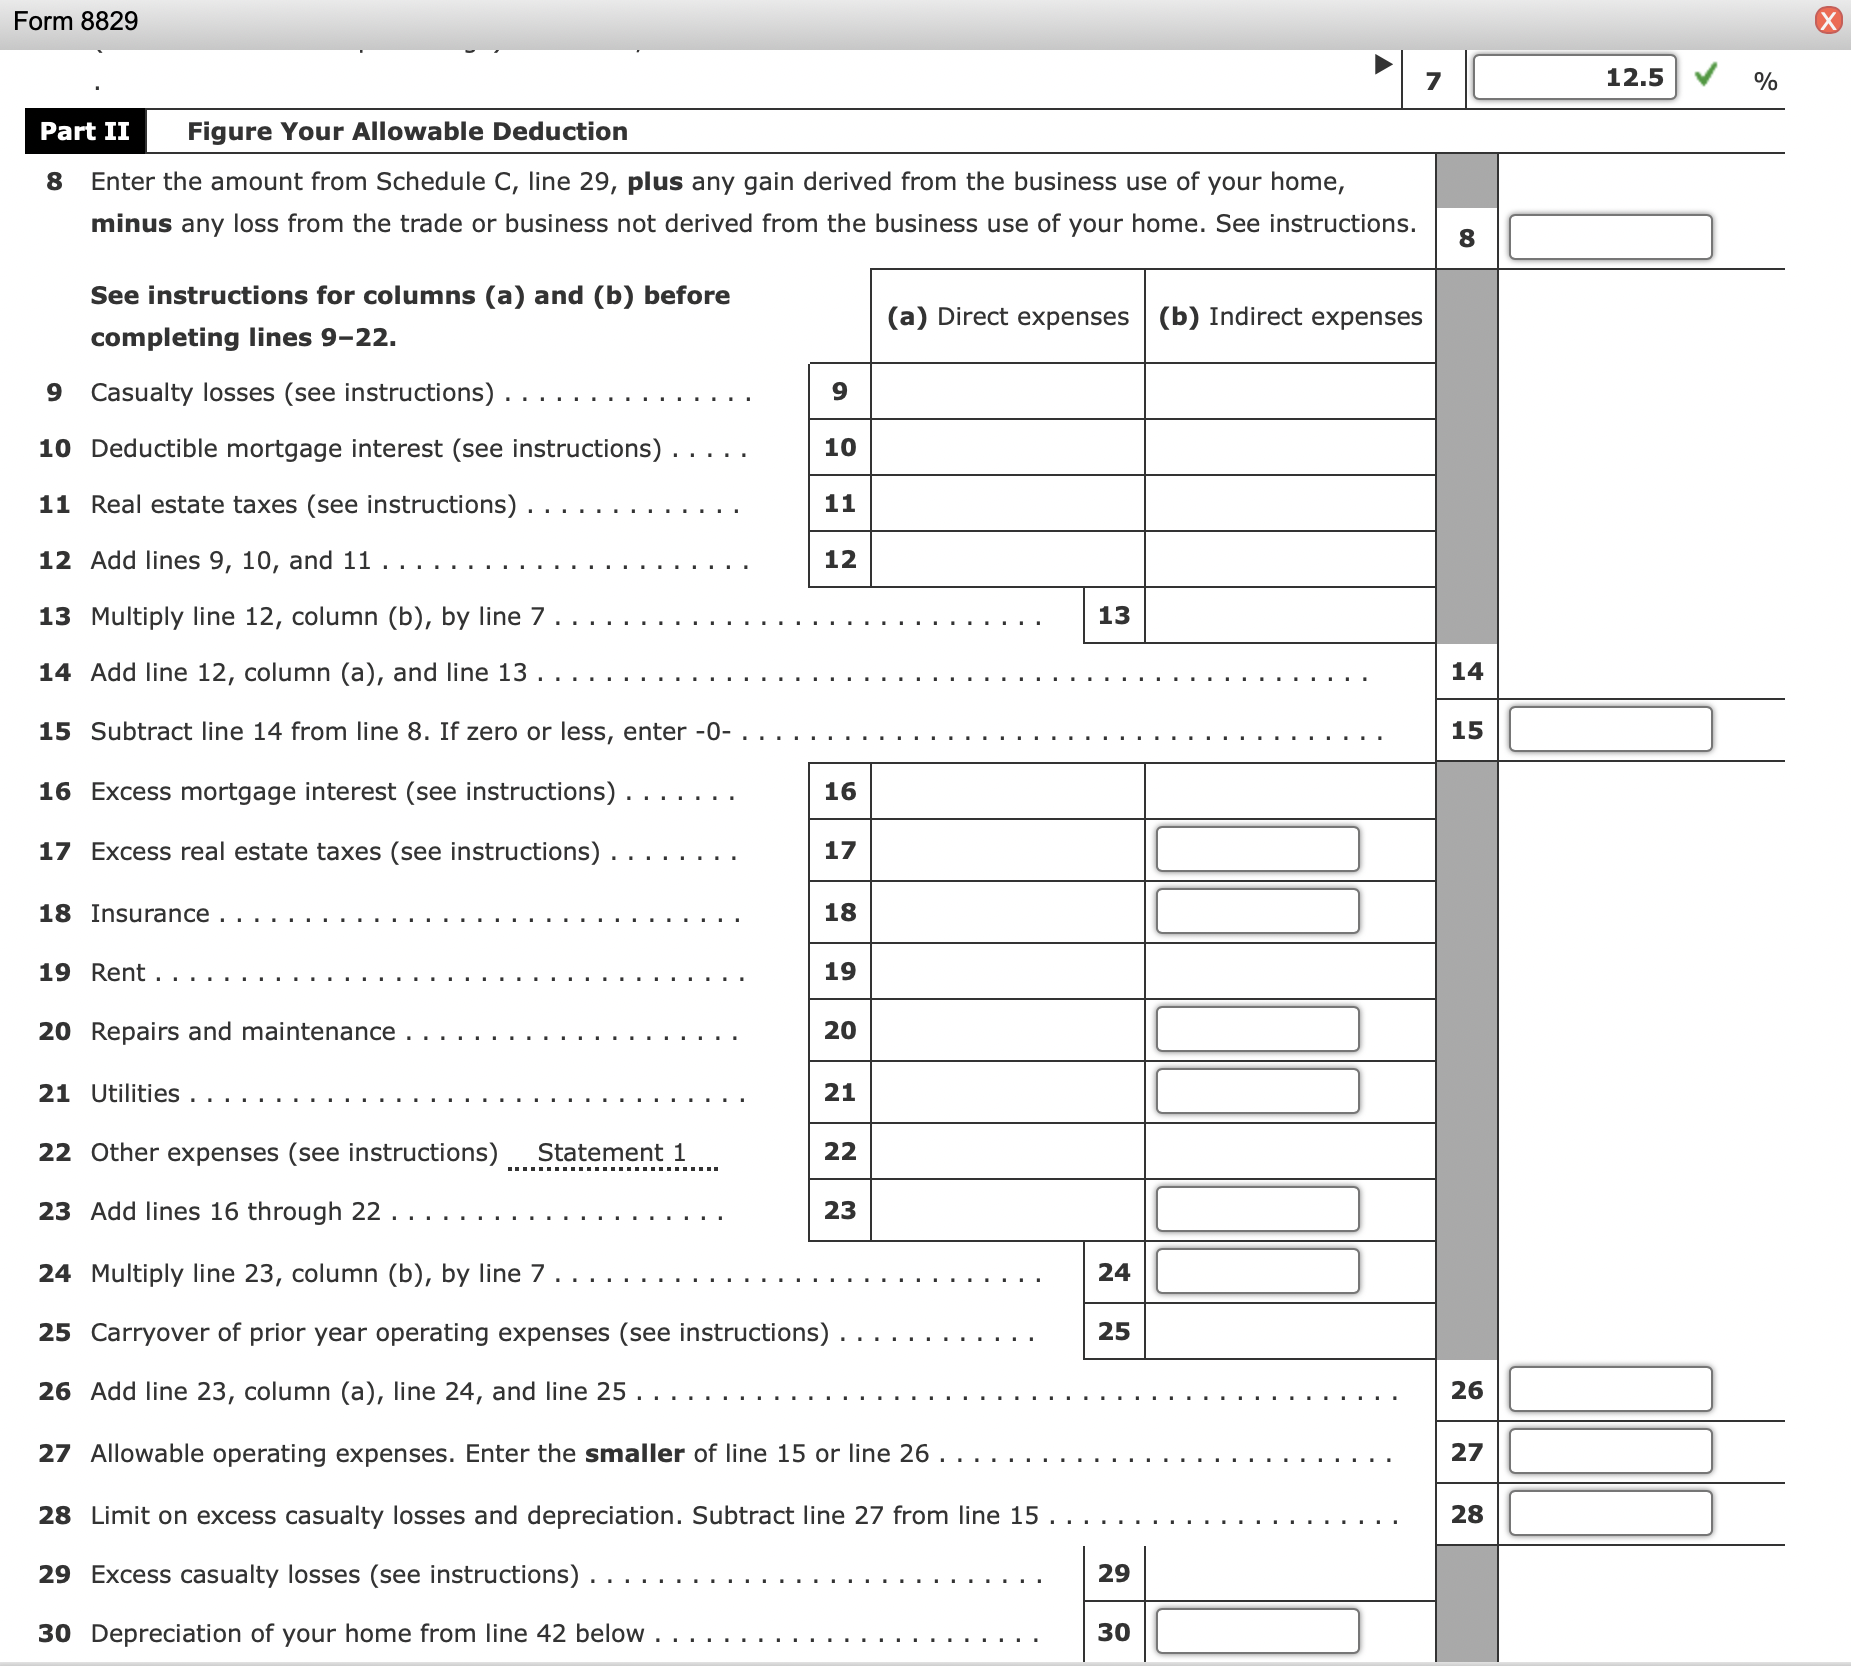The width and height of the screenshot is (1851, 1666).
Task: Click the Figure Your Allowable Deduction heading
Action: pos(406,130)
